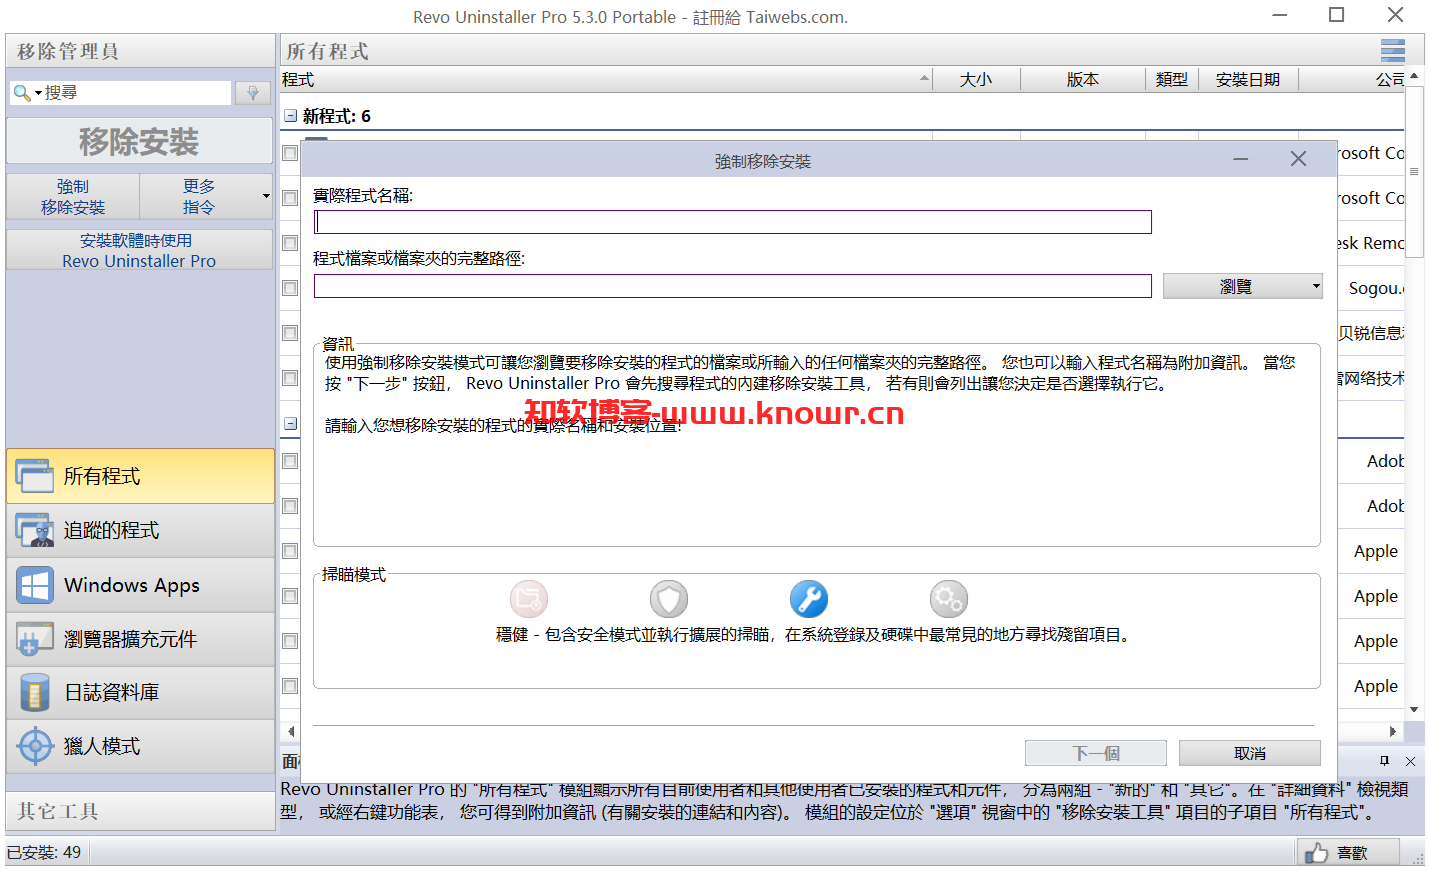Image resolution: width=1429 pixels, height=874 pixels.
Task: Open 日誌資料庫 module
Action: pyautogui.click(x=140, y=692)
